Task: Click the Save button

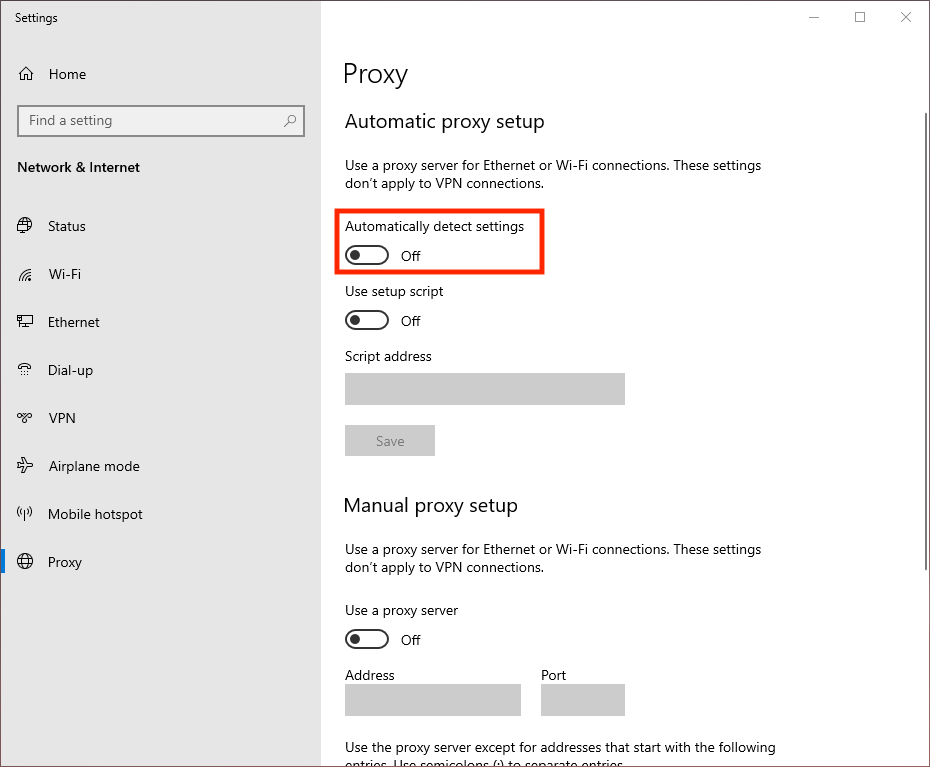Action: (x=389, y=440)
